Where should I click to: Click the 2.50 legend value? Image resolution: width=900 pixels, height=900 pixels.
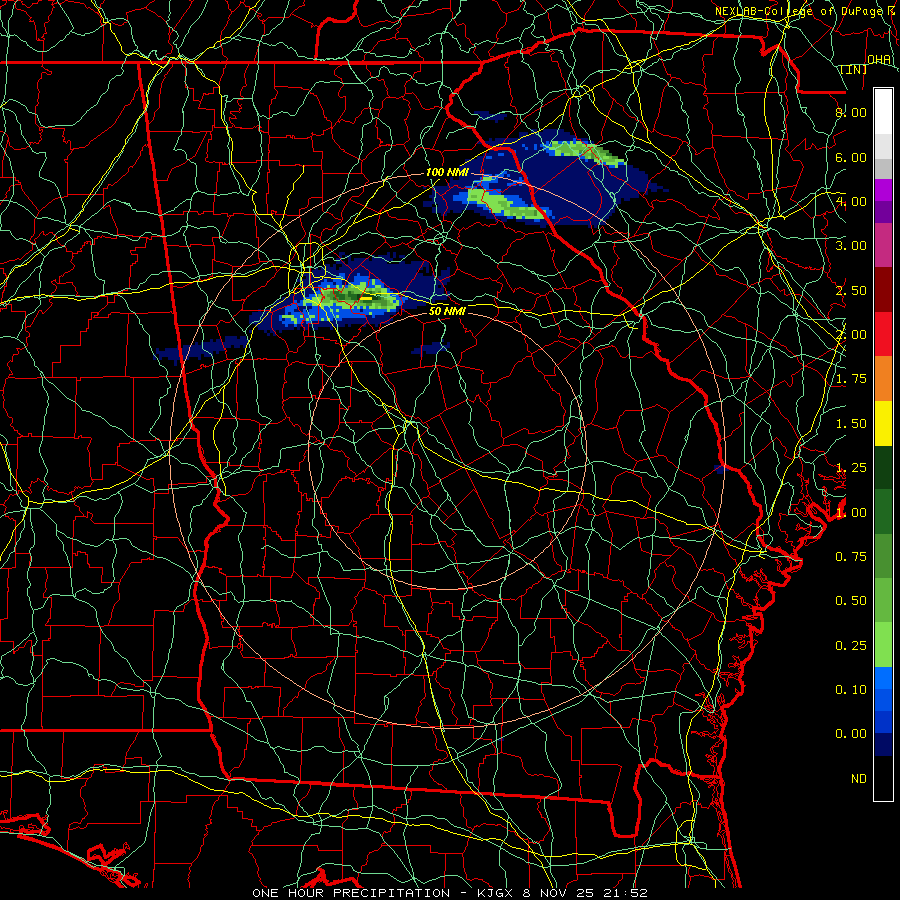(851, 290)
